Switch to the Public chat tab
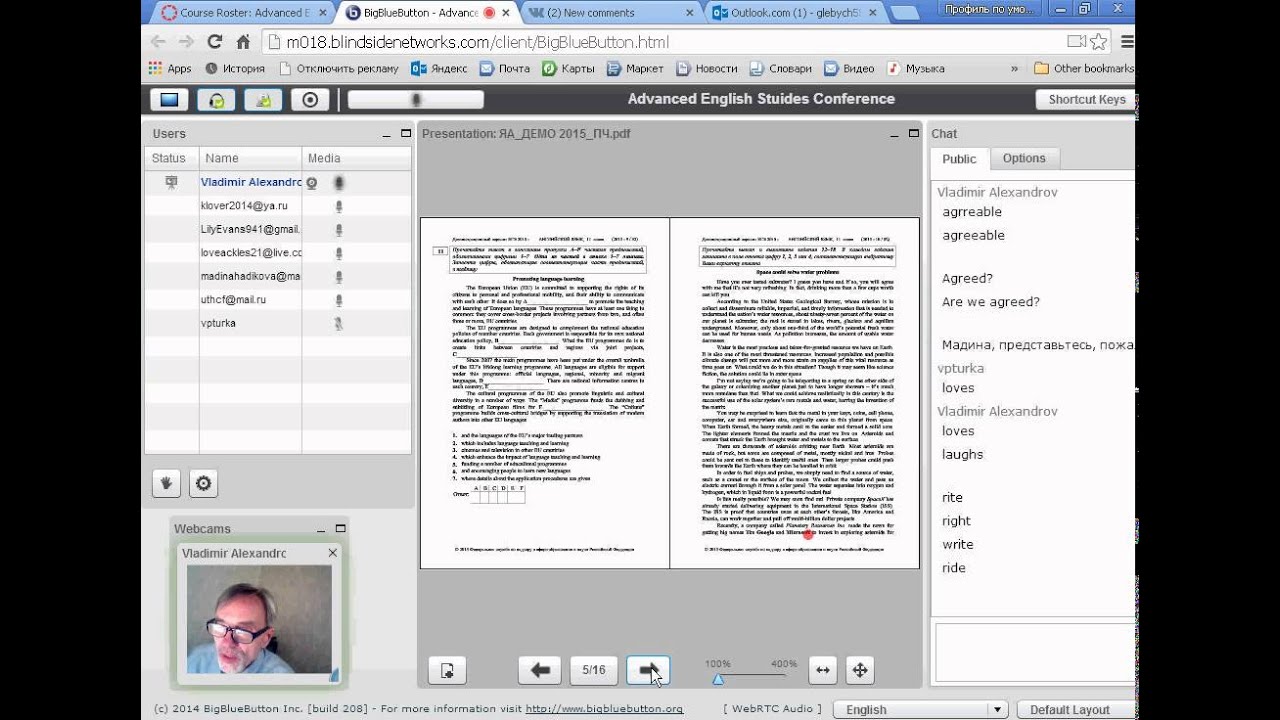Viewport: 1280px width, 720px height. pyautogui.click(x=959, y=159)
